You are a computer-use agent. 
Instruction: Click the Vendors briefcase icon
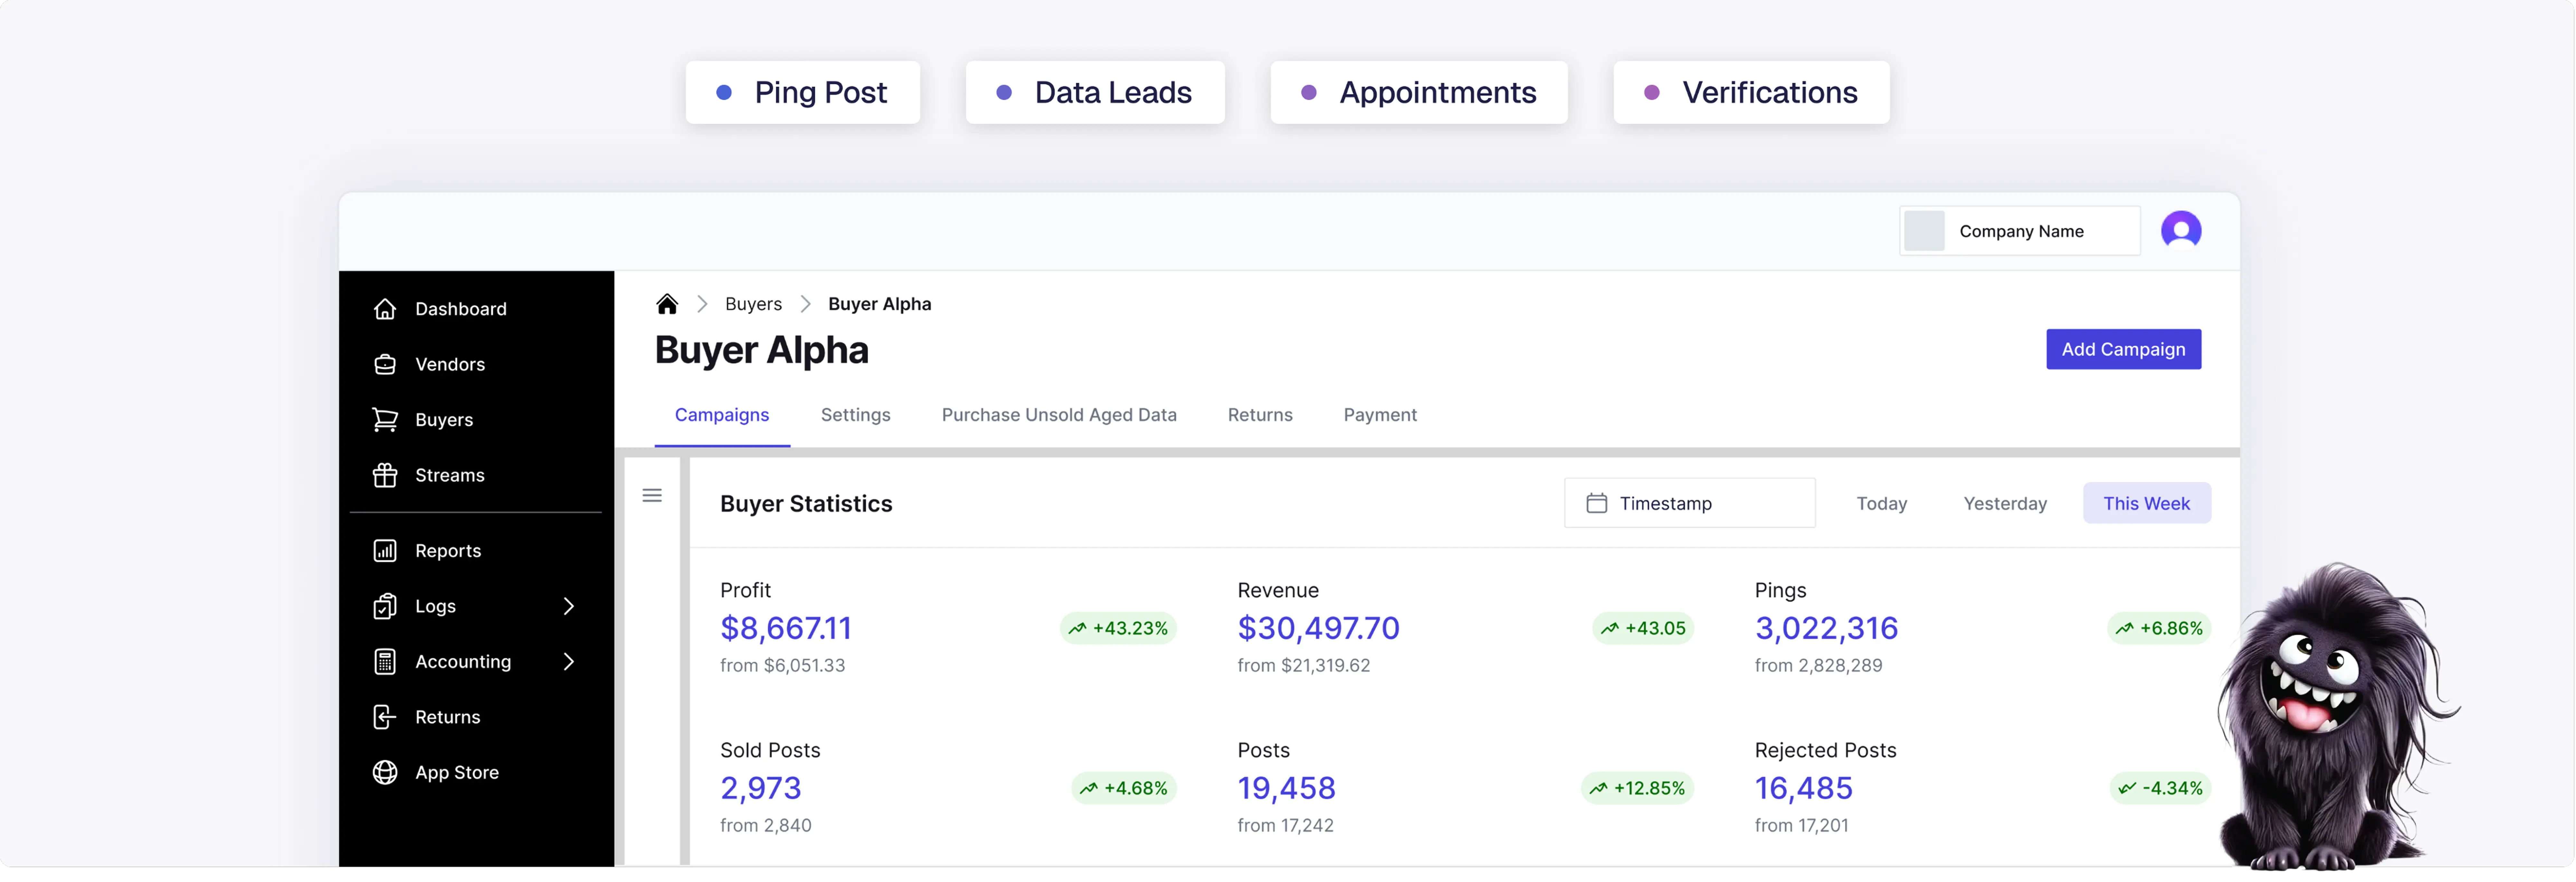tap(385, 364)
